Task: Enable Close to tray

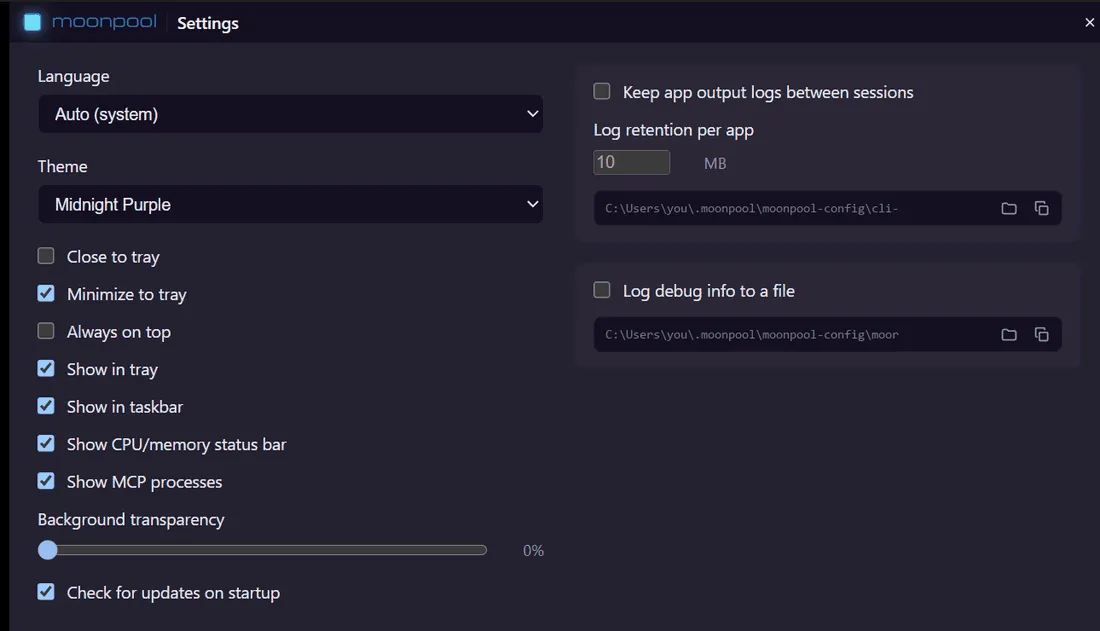Action: (x=46, y=256)
